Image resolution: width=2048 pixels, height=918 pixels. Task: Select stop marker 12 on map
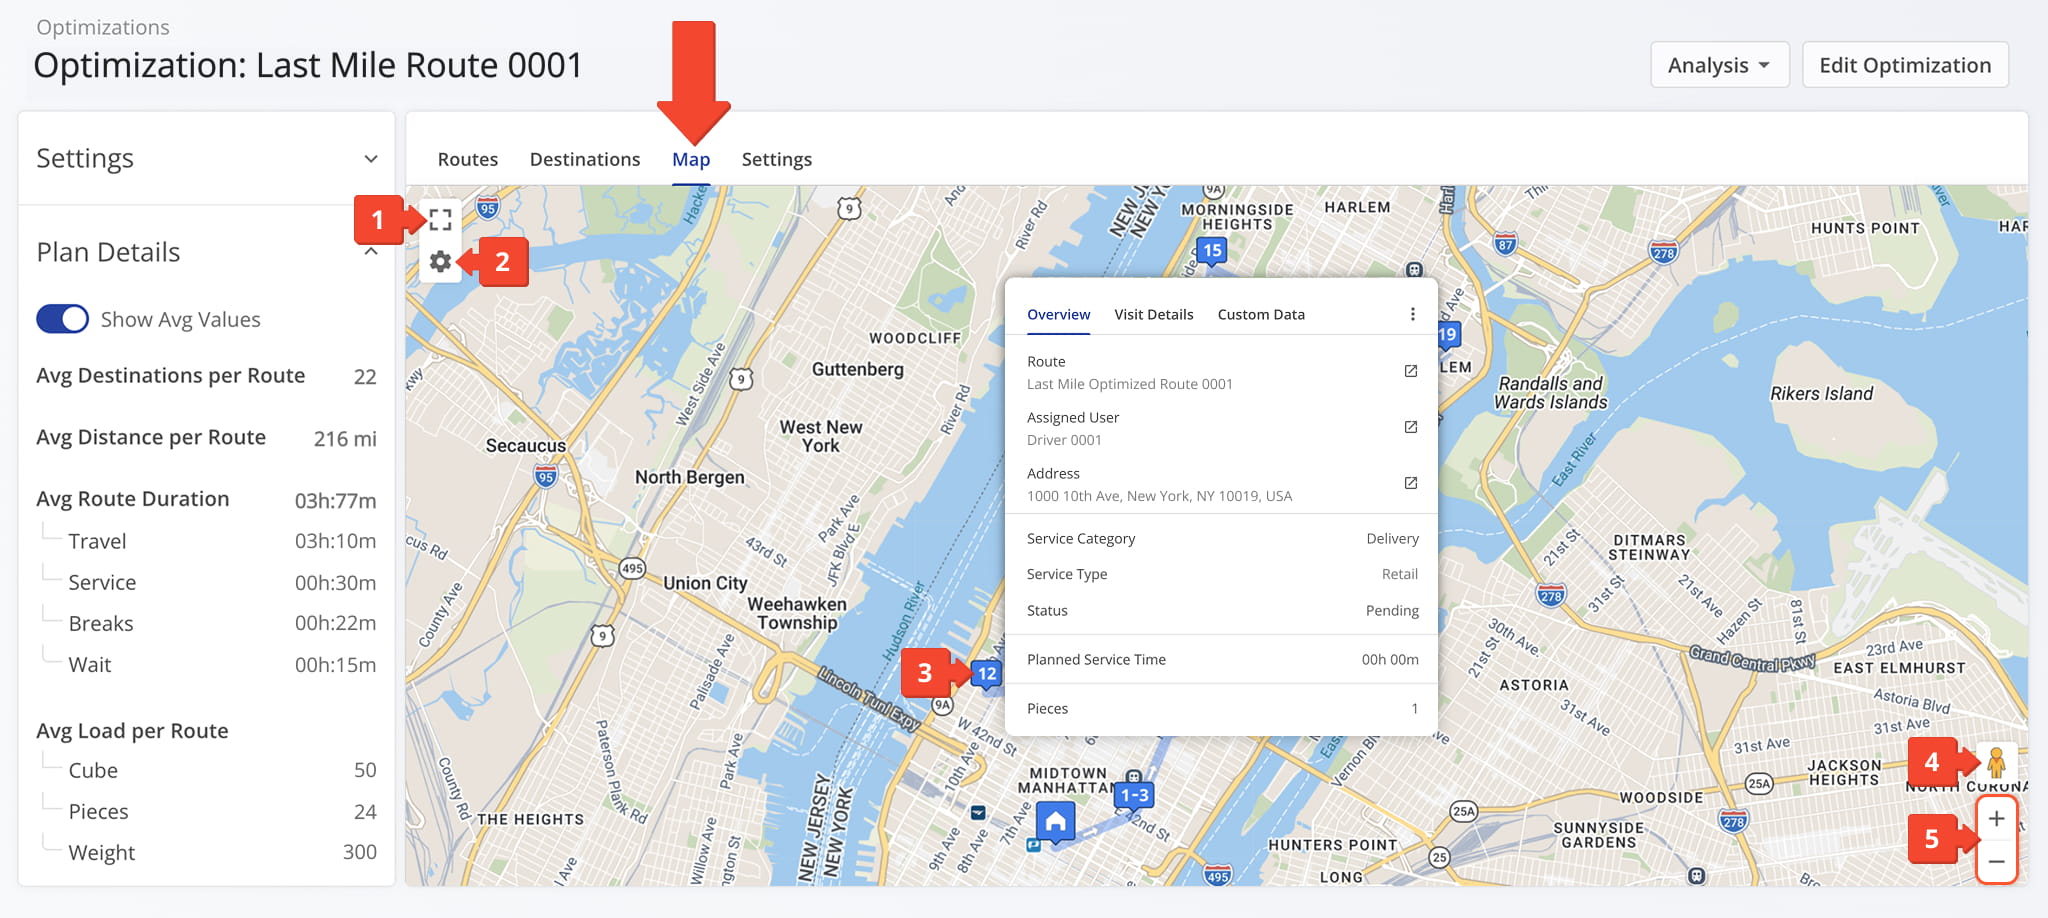(987, 674)
